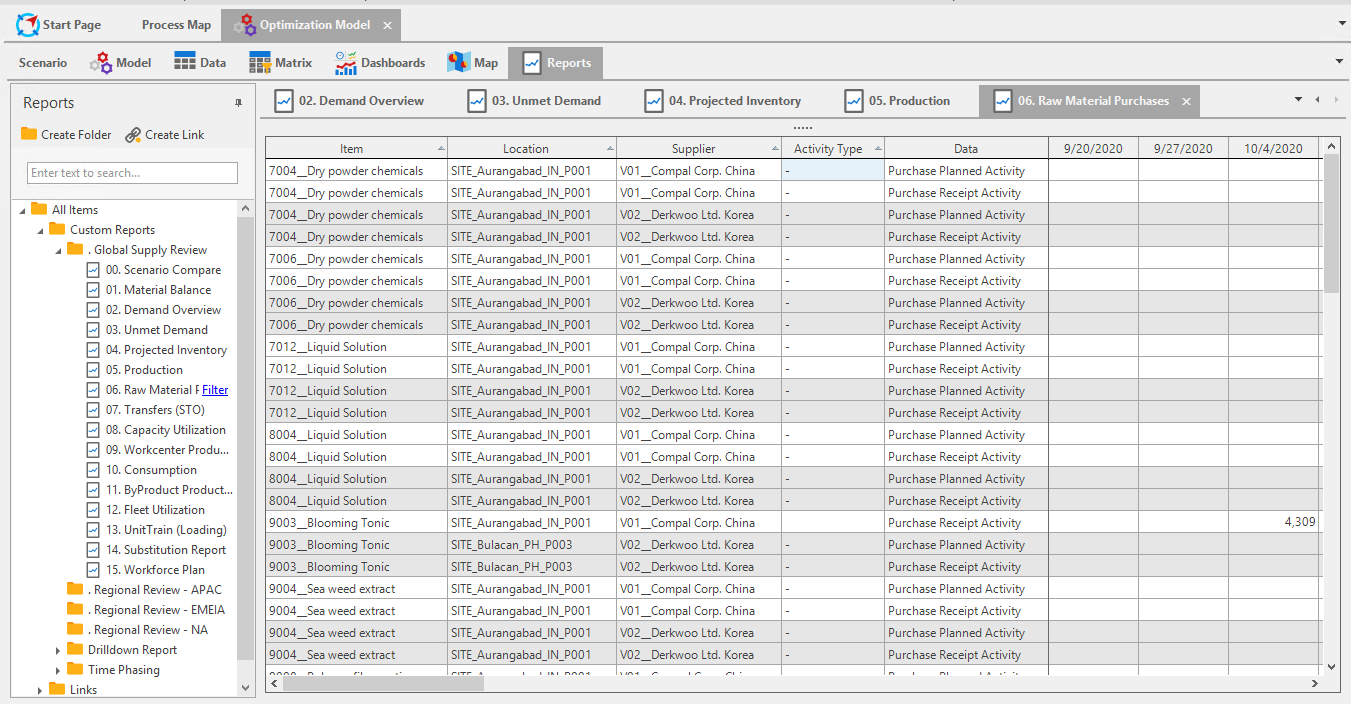Screen dimensions: 1351x704
Task: Click the Filter link in tree
Action: coord(215,390)
